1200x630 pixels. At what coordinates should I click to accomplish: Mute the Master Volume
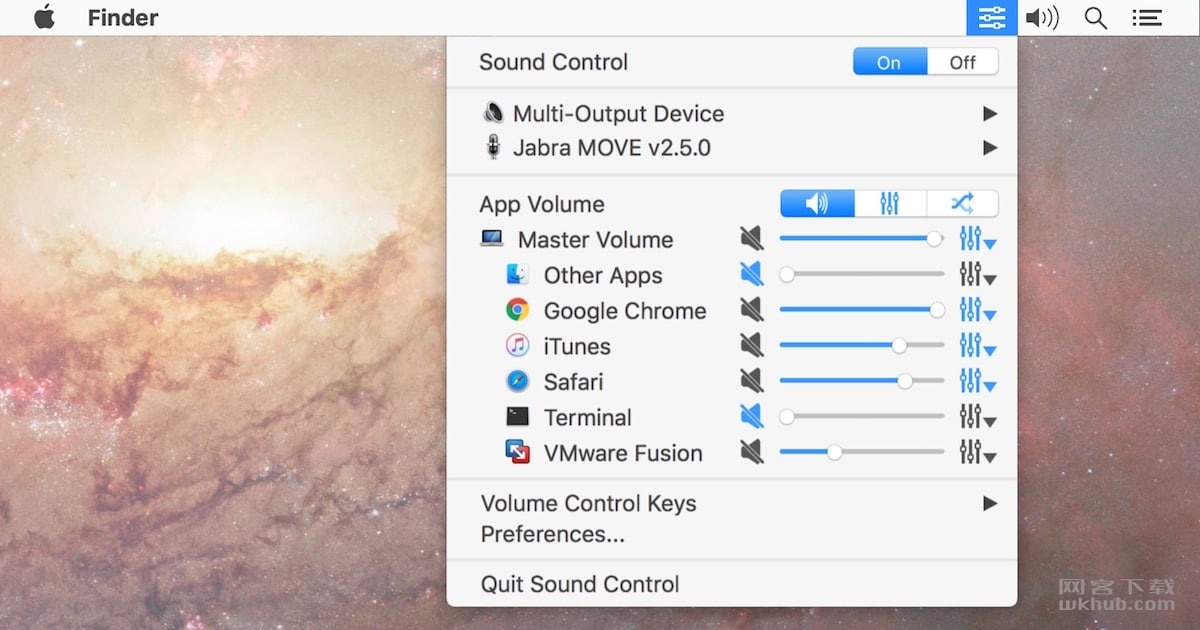[751, 239]
